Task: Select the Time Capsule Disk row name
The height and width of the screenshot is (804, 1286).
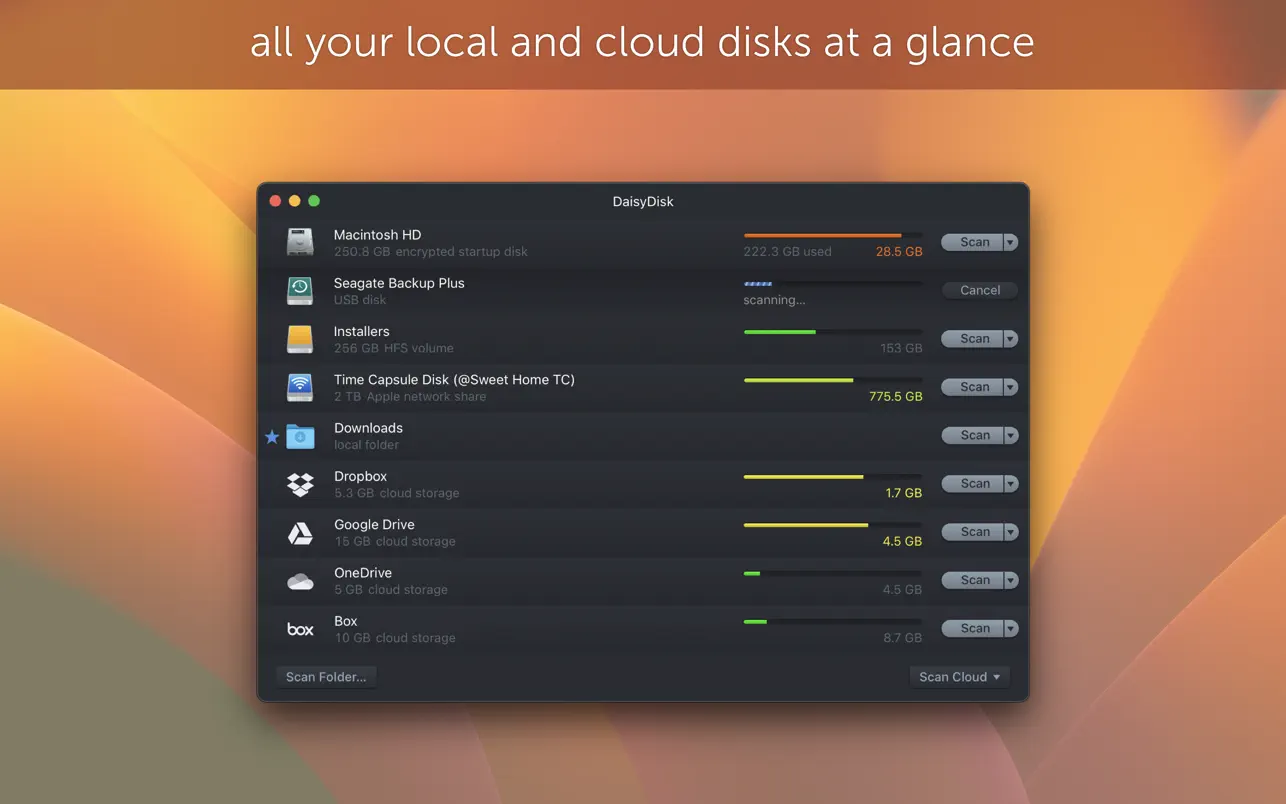Action: coord(453,380)
